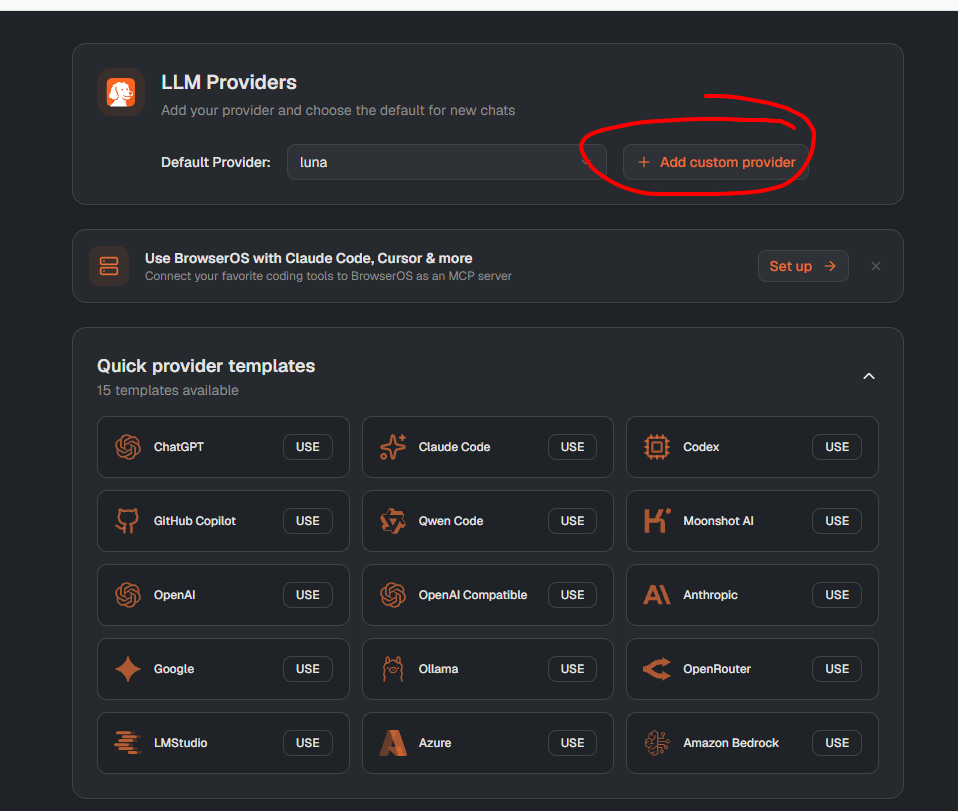Click the Ollama llama icon
The width and height of the screenshot is (958, 811).
point(393,669)
